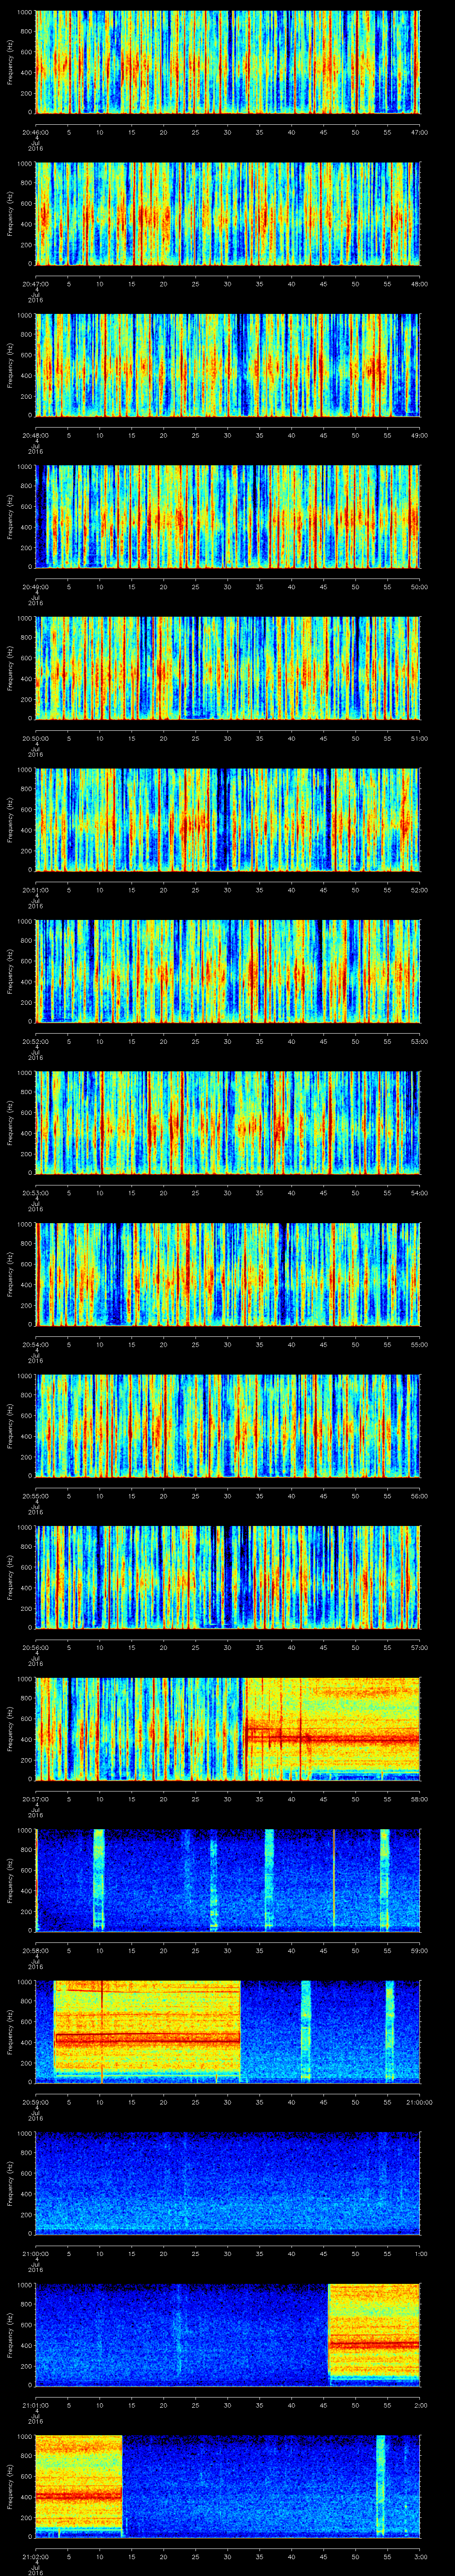Select the spectrogram panel starting at 20:56:00
This screenshot has height=2576, width=455.
pyautogui.click(x=228, y=1577)
